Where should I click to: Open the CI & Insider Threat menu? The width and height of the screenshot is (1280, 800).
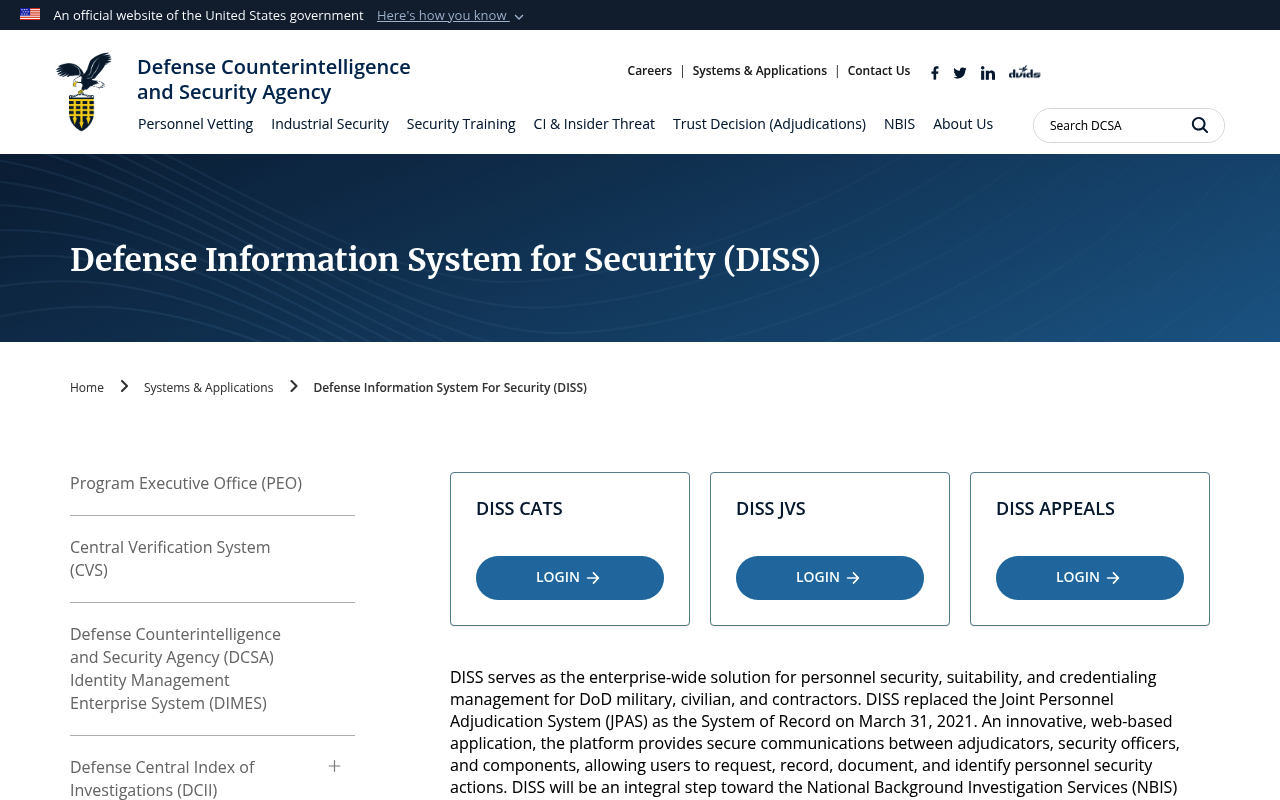tap(594, 124)
